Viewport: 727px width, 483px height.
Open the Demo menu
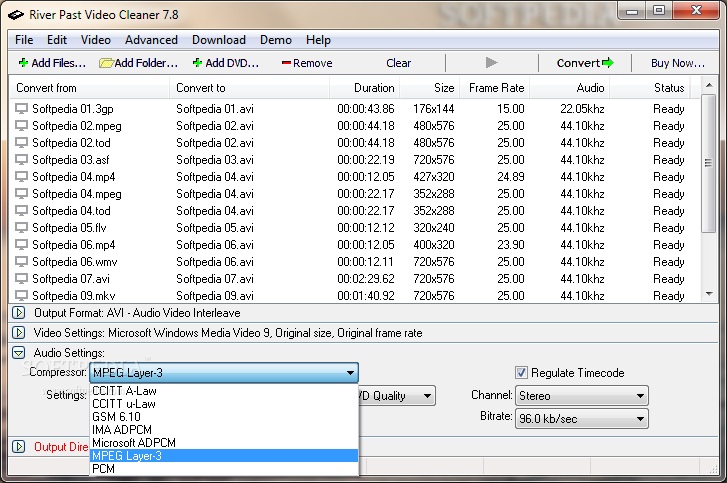coord(275,40)
